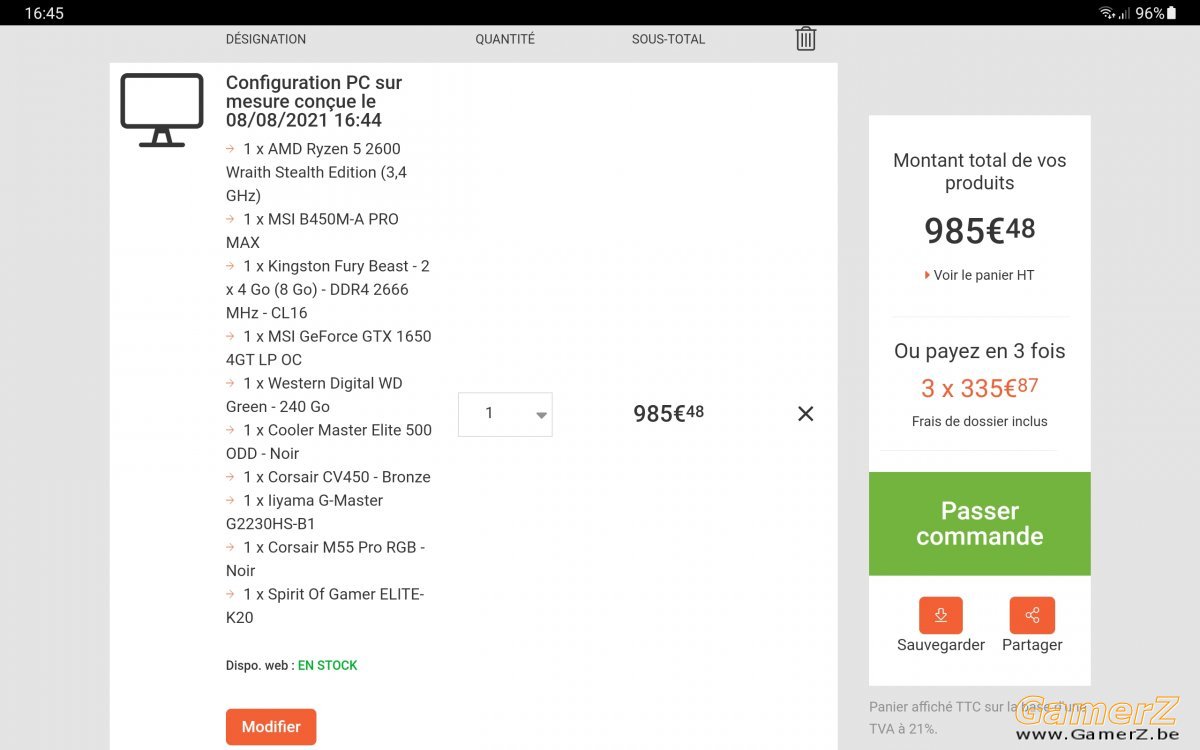Click the Sauvegarder download icon
The height and width of the screenshot is (750, 1200).
pos(941,615)
